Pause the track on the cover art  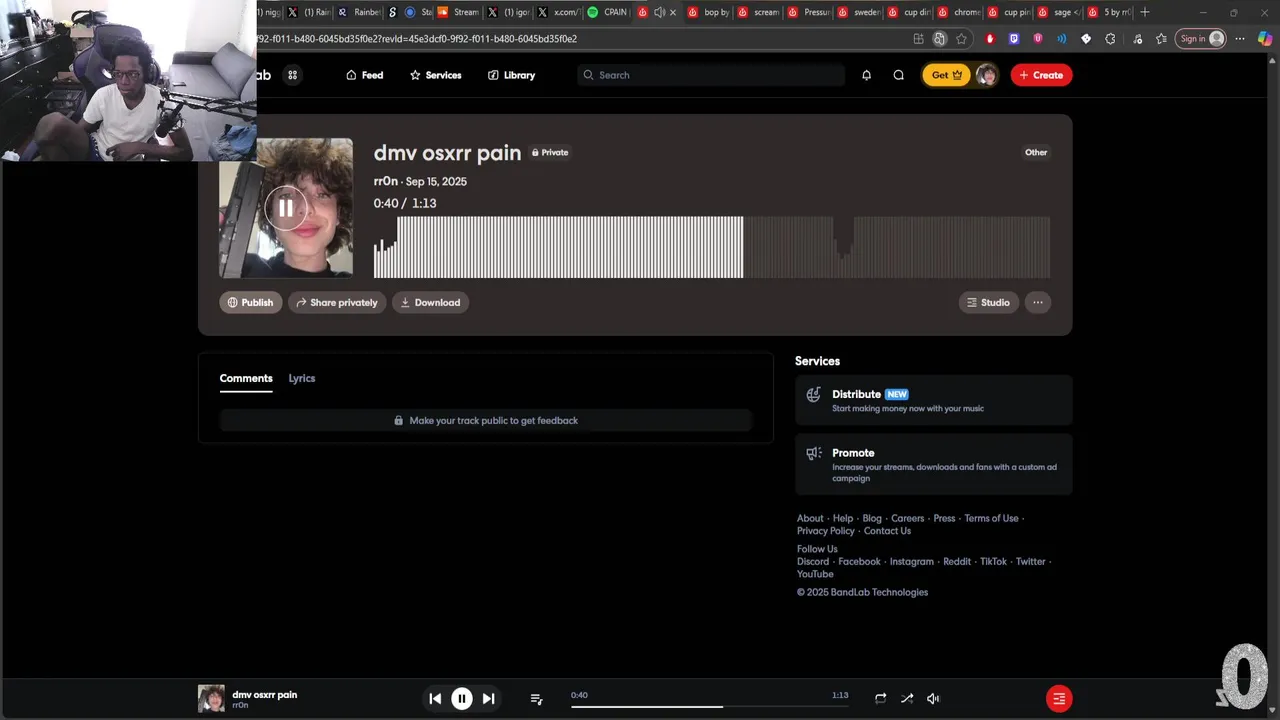(286, 208)
